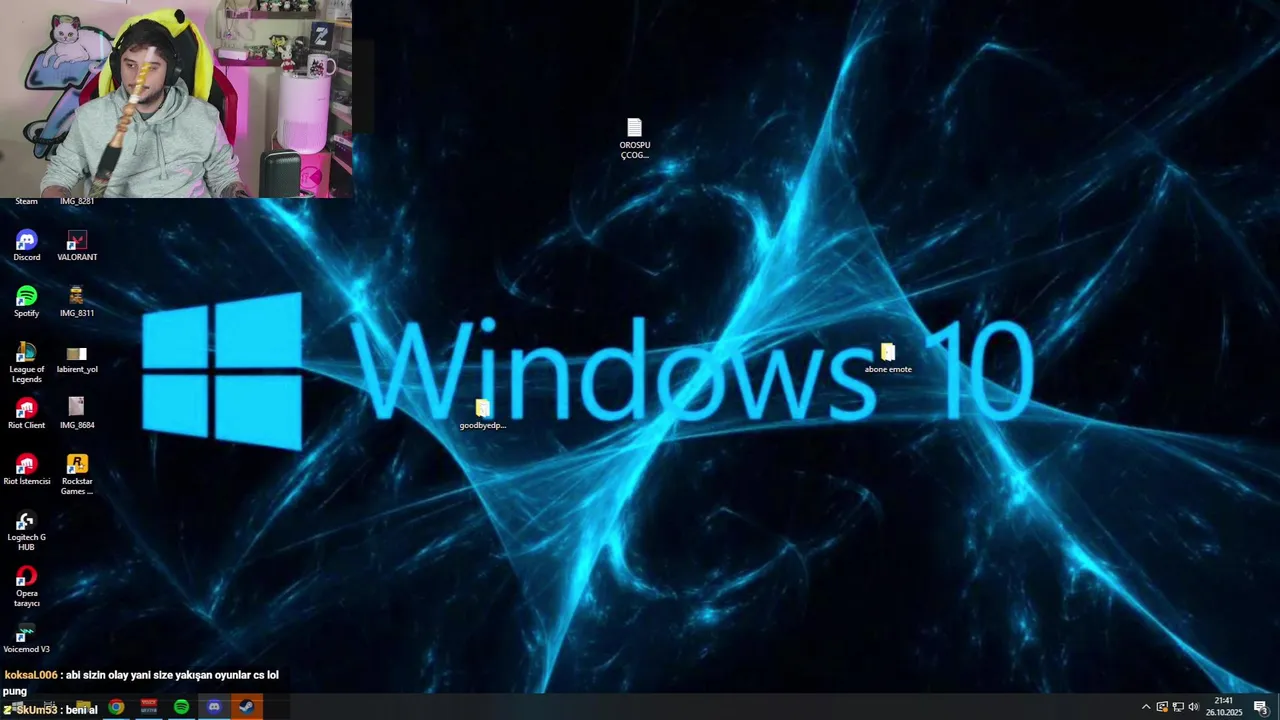This screenshot has width=1280, height=720.
Task: Select the abone emote folder
Action: 888,358
